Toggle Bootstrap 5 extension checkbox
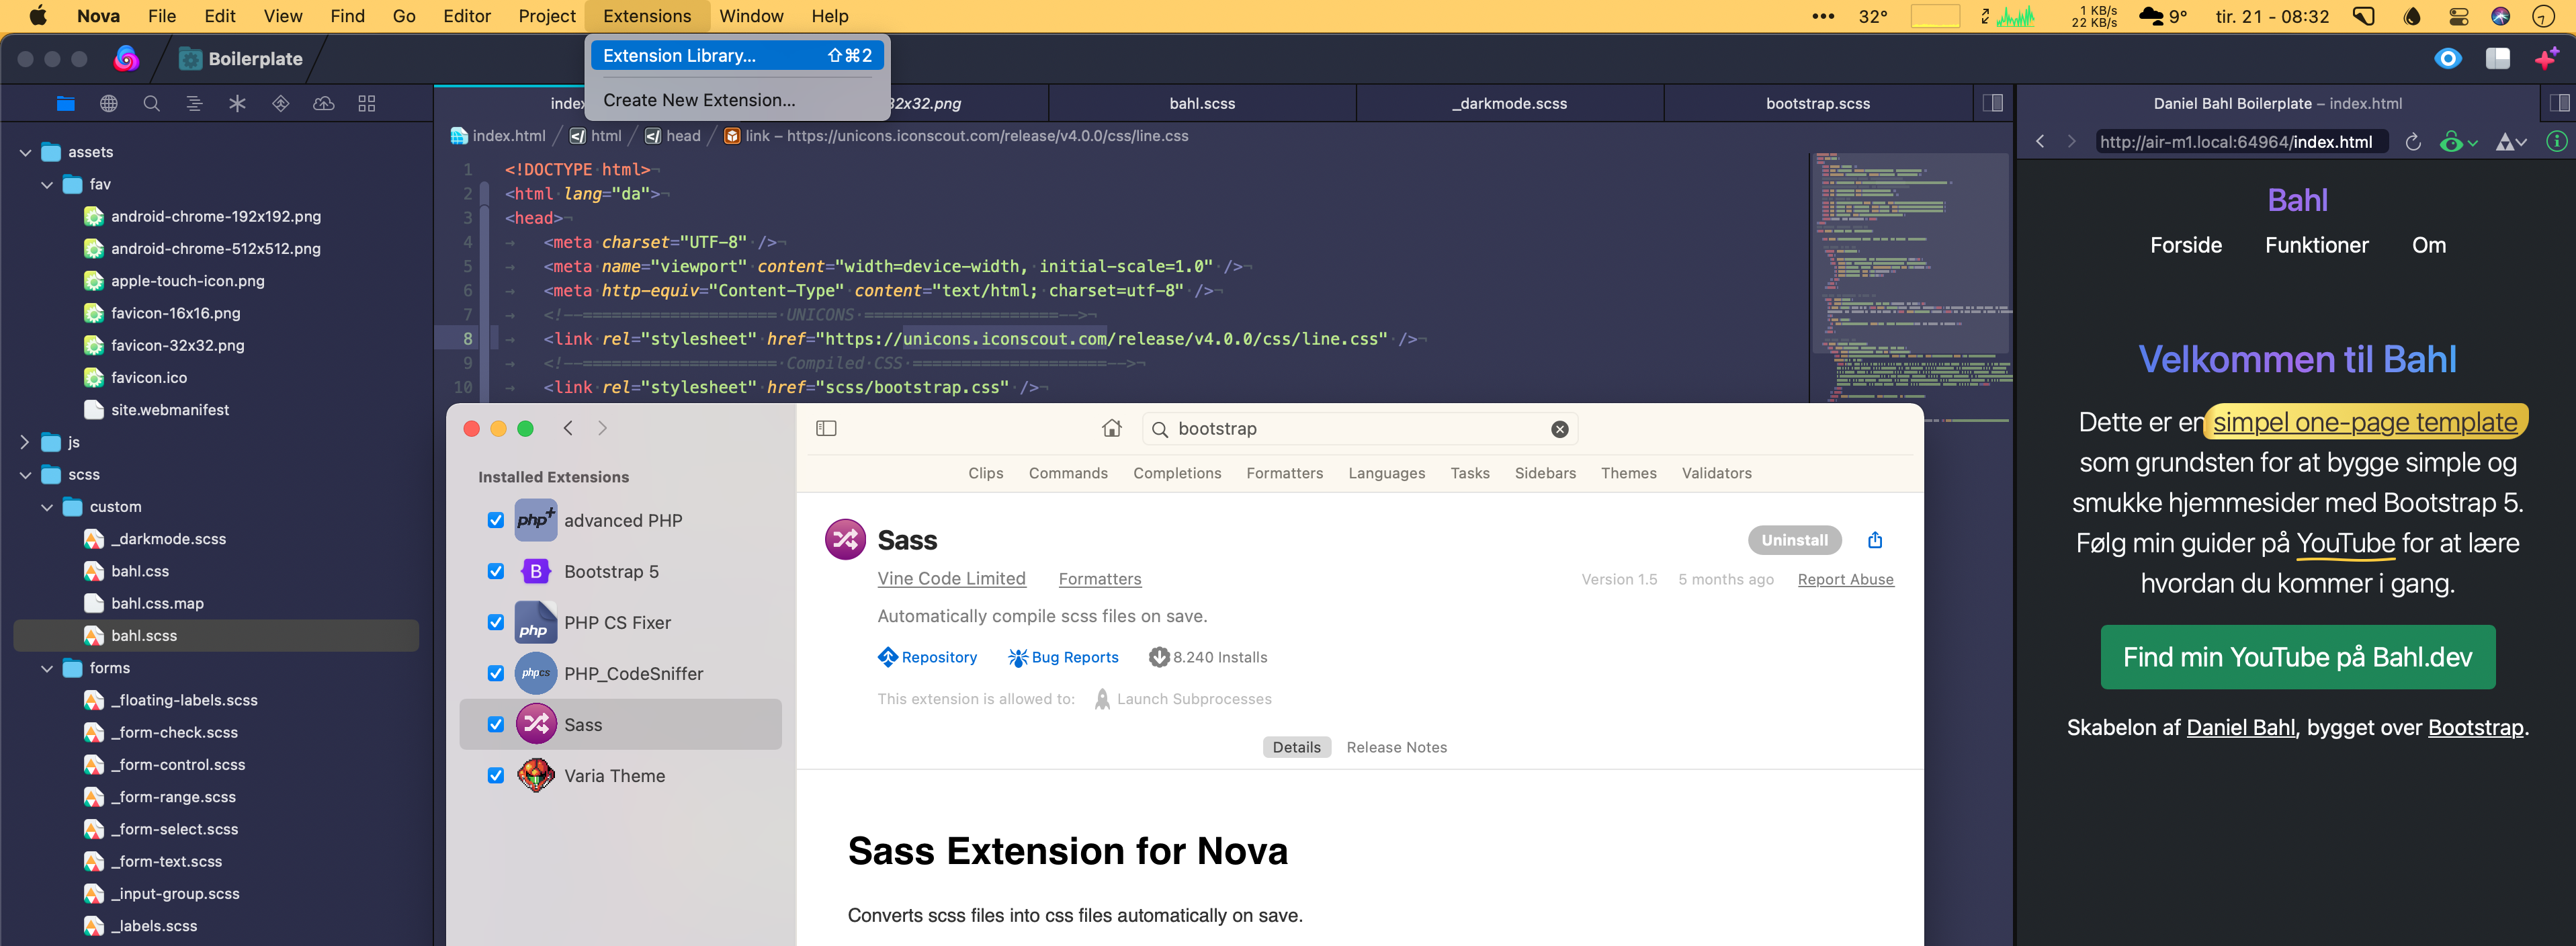Screen dimensions: 2576x946 pyautogui.click(x=495, y=572)
